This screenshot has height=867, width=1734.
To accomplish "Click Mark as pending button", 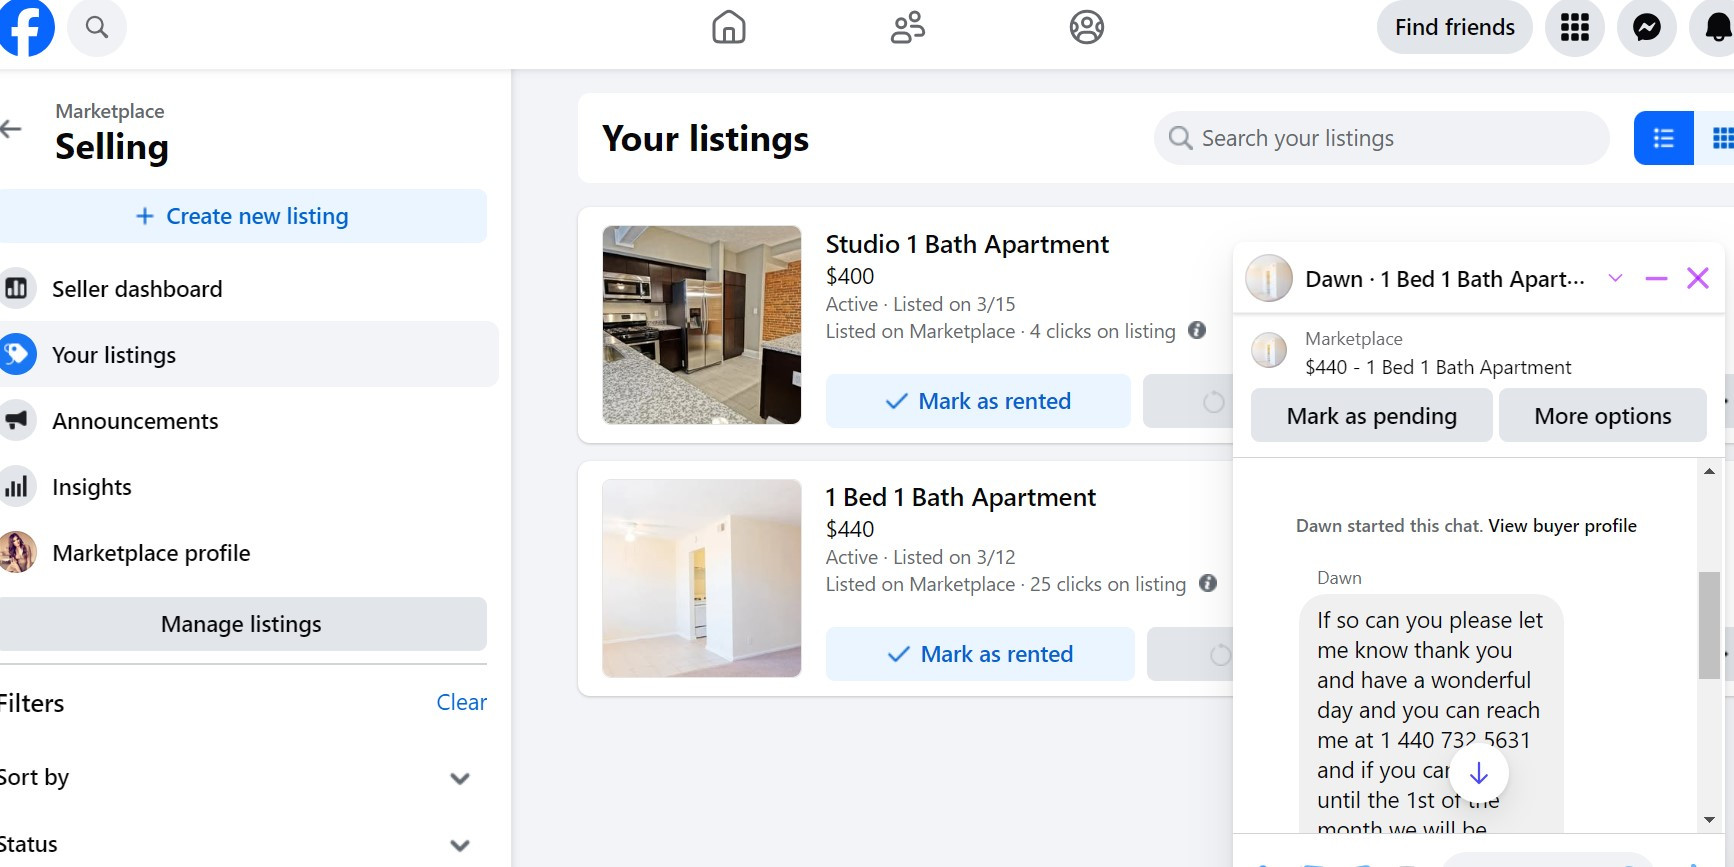I will coord(1371,415).
